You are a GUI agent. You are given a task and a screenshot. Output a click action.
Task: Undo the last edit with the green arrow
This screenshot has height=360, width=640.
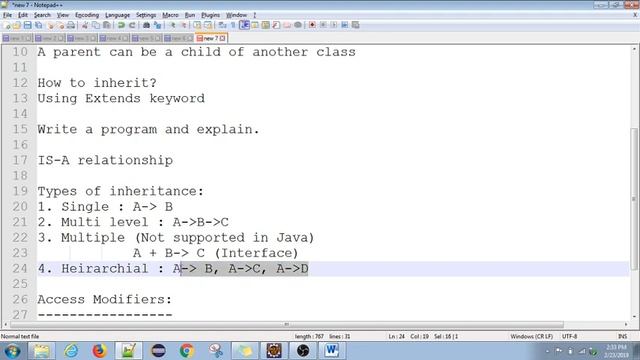(121, 25)
